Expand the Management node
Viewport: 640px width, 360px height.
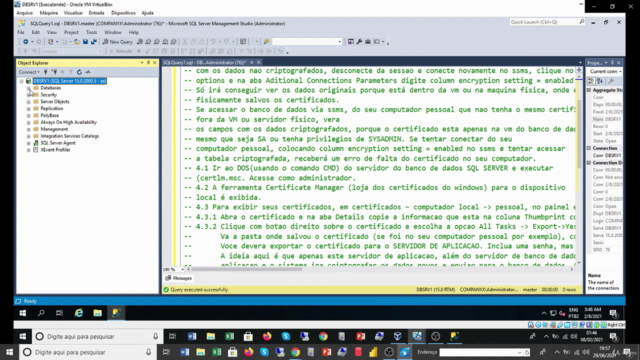point(29,129)
